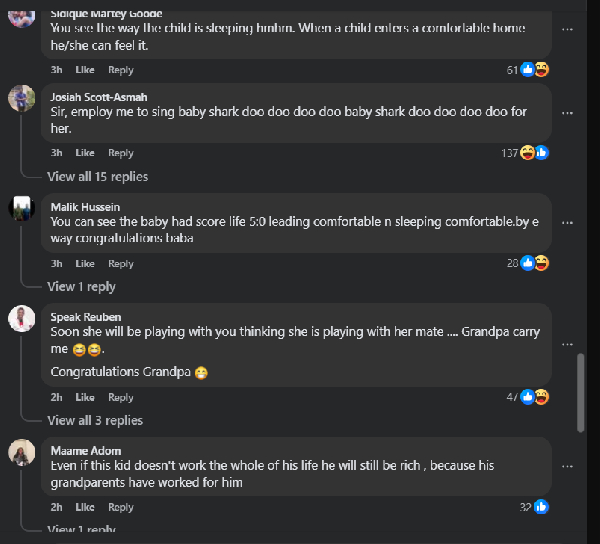
Task: Expand View 1 reply under Malik Hussein
Action: (x=81, y=287)
